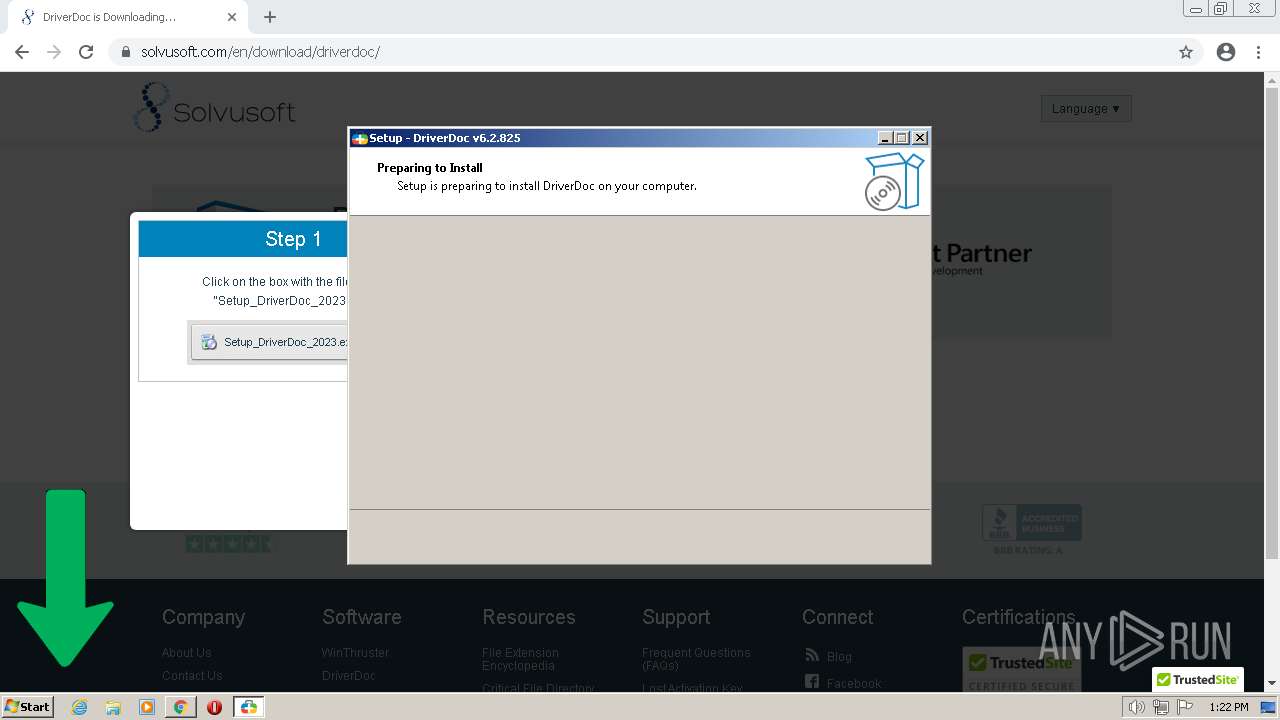Switch to DriverDoc setup in taskbar
Viewport: 1280px width, 720px height.
248,707
